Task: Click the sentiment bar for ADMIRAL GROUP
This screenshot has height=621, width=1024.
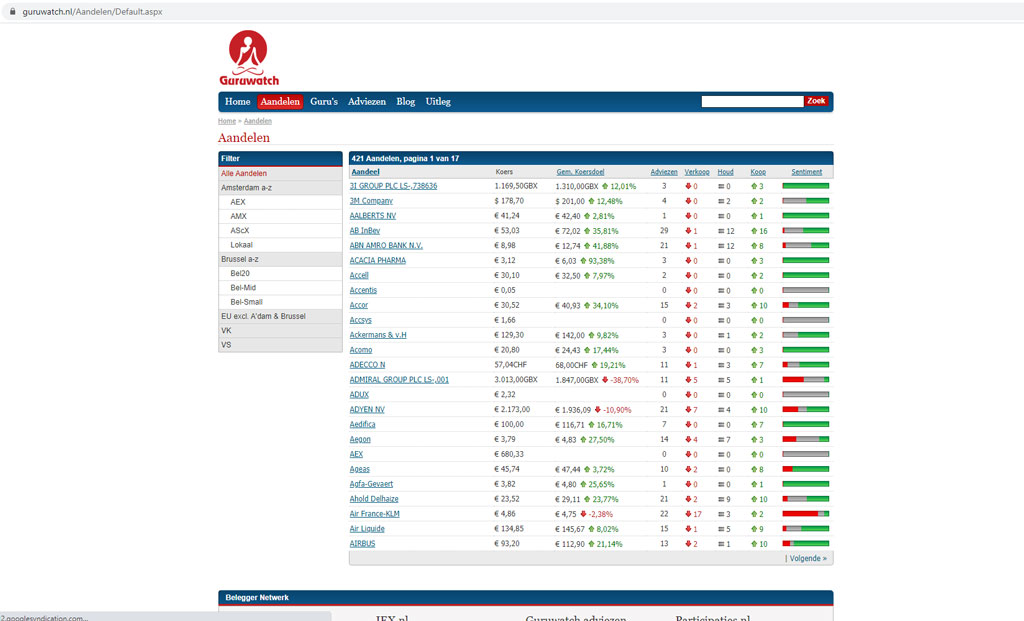Action: click(x=806, y=380)
